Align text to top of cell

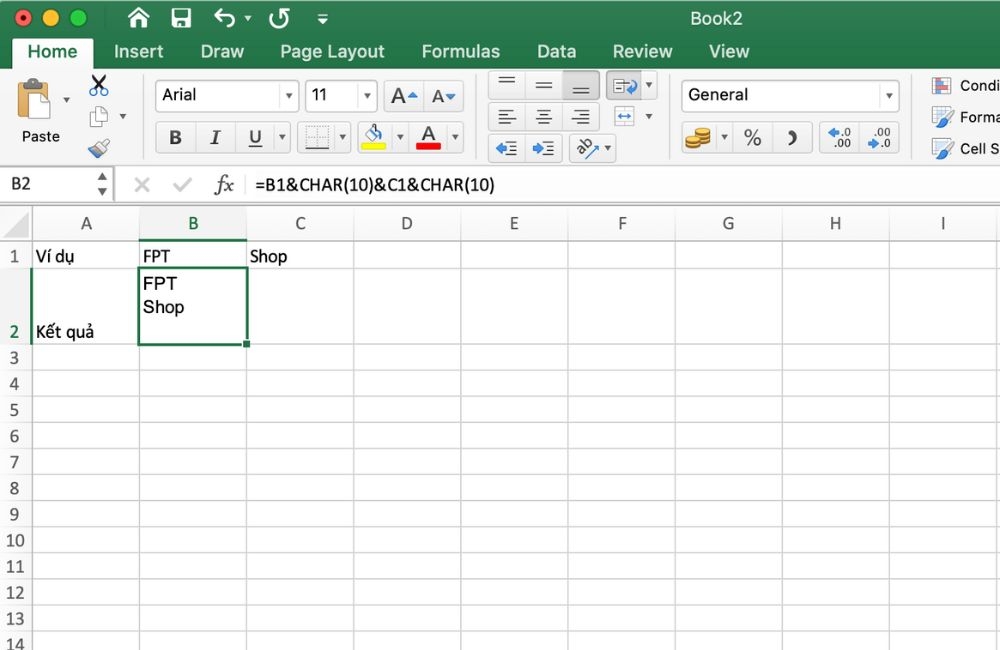coord(507,85)
